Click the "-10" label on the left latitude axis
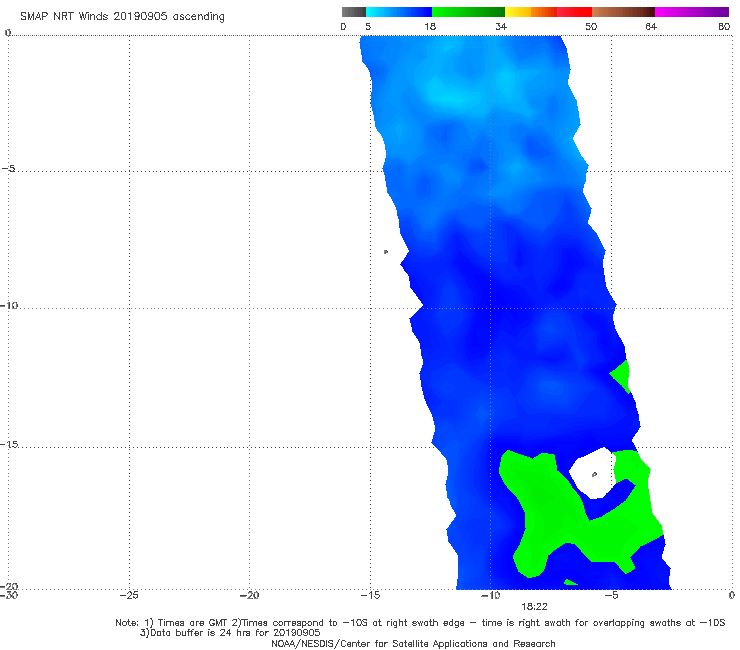Screen dimensions: 740x650 tap(9, 305)
